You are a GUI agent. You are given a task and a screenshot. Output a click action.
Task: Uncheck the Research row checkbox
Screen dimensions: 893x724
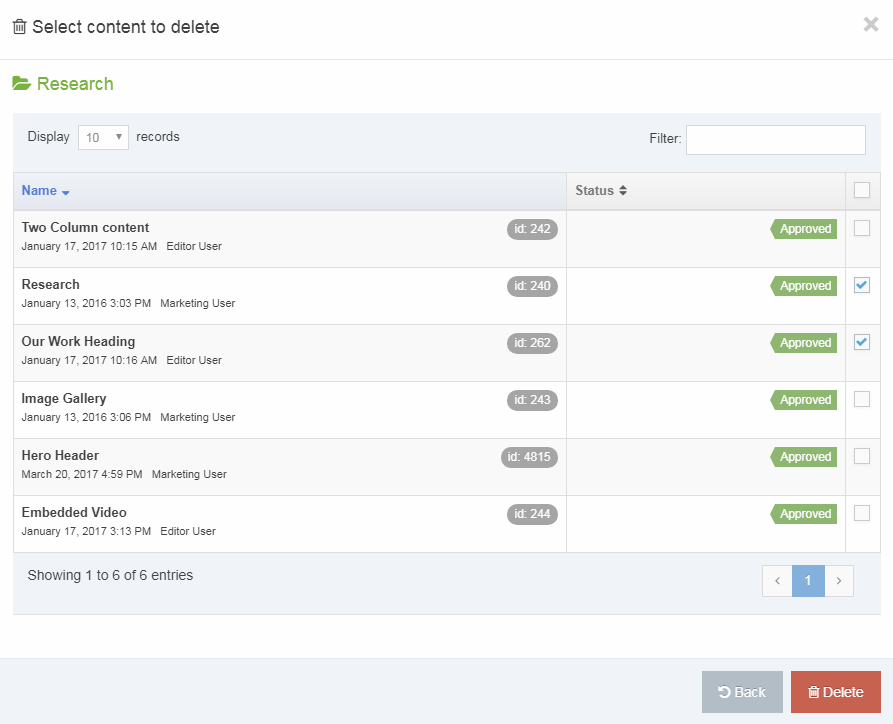(862, 285)
